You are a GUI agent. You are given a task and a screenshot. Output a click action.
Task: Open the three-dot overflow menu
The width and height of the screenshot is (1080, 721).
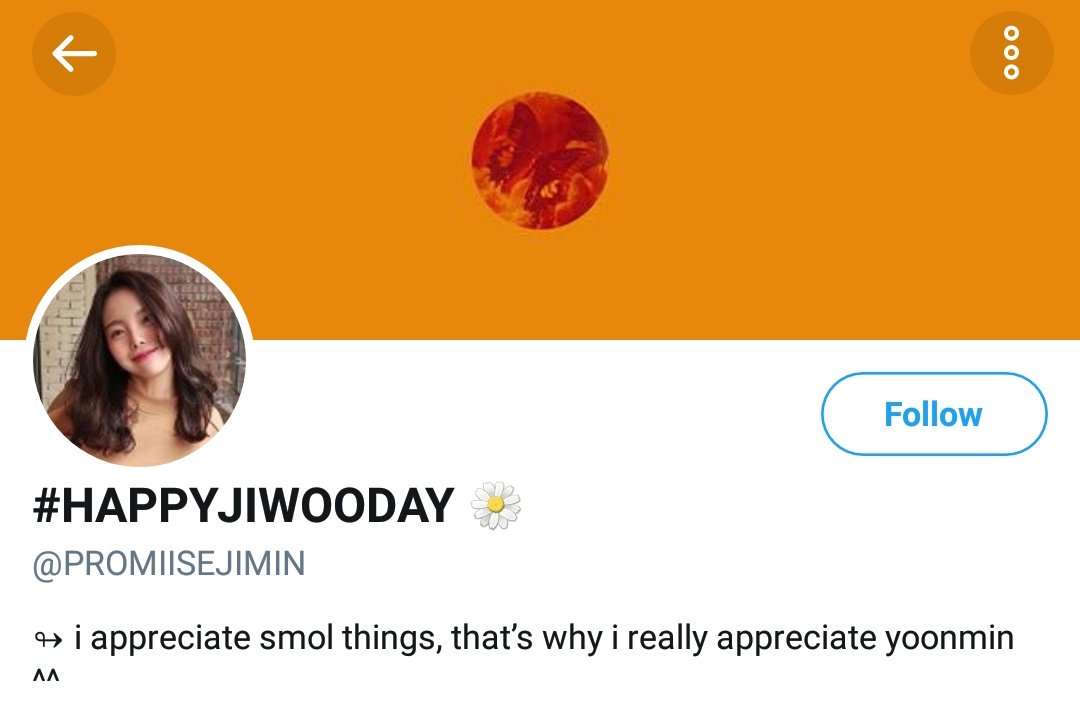tap(1011, 53)
